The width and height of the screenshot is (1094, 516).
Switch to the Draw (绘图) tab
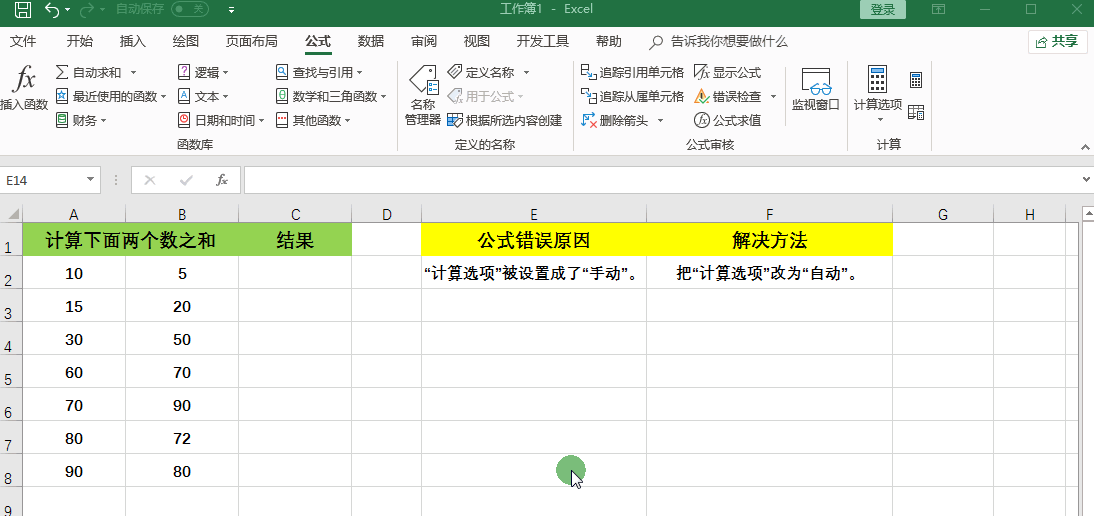click(186, 41)
